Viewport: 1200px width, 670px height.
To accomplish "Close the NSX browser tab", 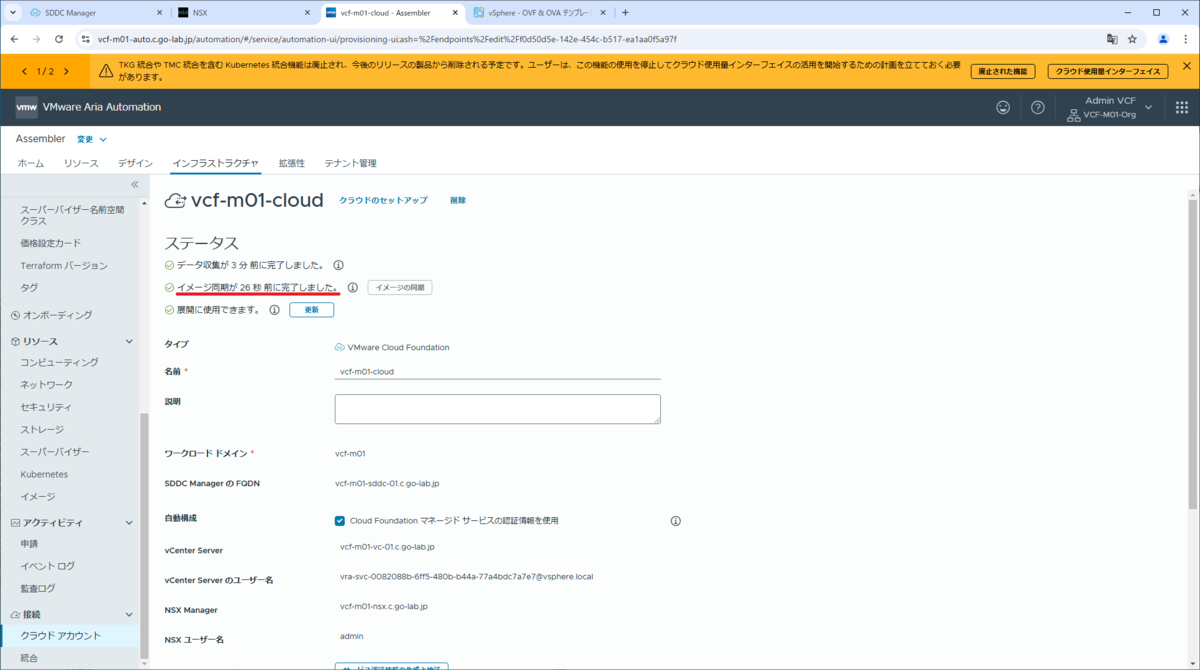I will coord(306,13).
